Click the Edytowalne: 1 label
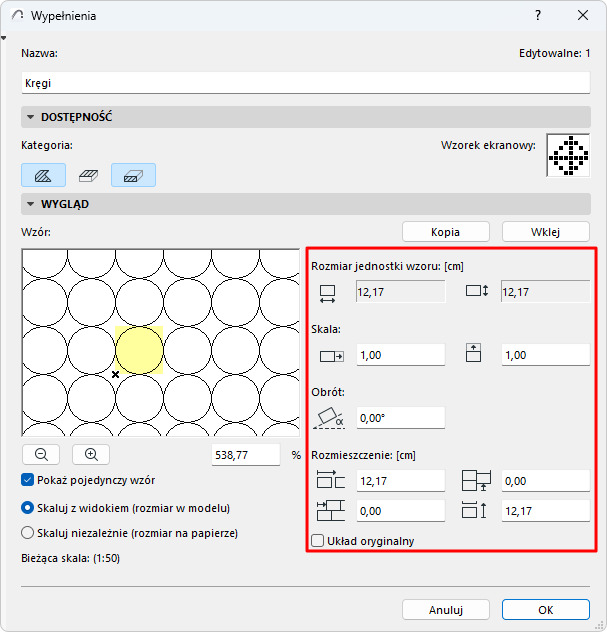 (x=555, y=53)
